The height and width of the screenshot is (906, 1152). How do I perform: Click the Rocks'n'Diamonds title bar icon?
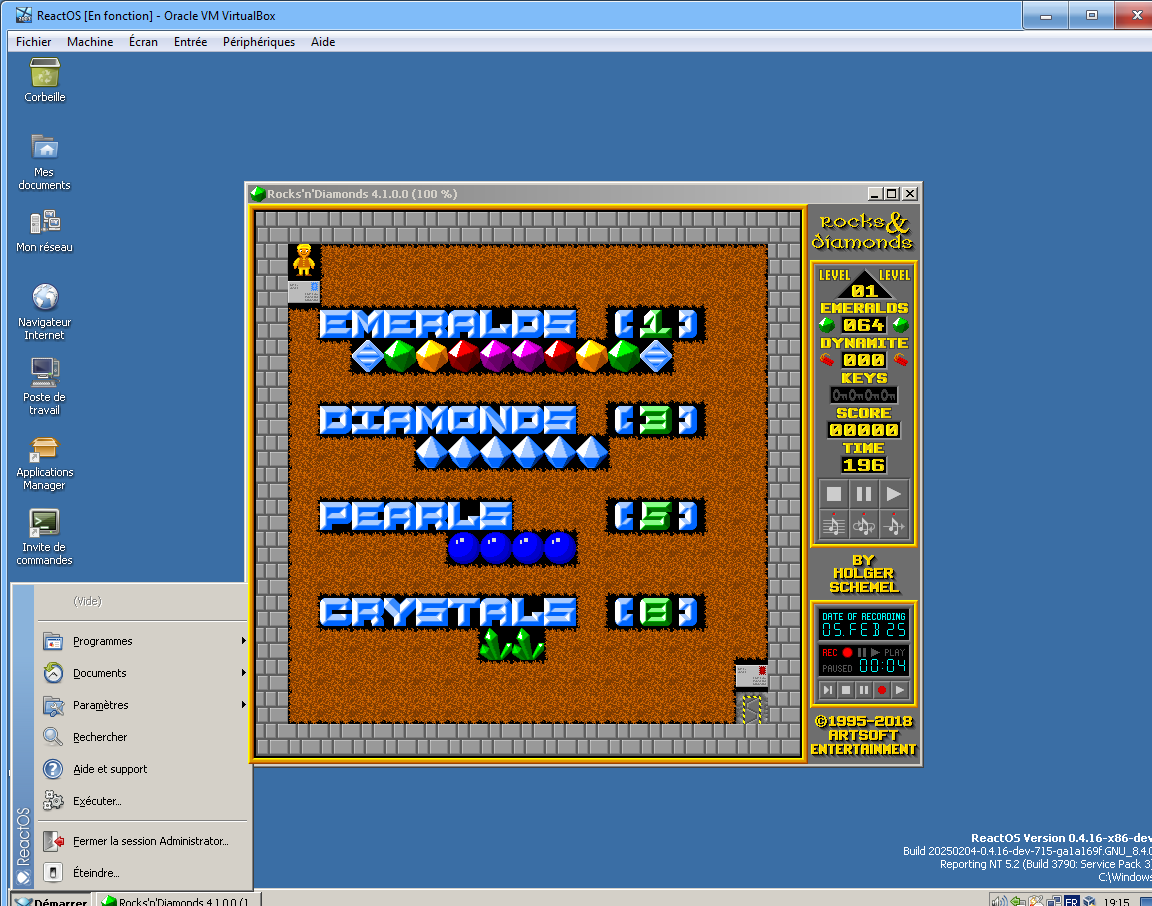click(x=258, y=193)
